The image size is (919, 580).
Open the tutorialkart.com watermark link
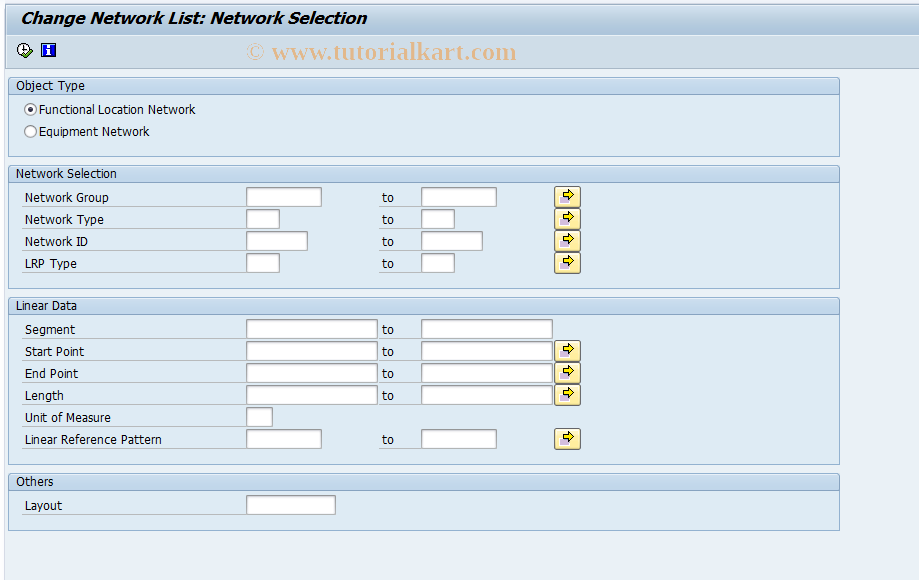point(383,51)
